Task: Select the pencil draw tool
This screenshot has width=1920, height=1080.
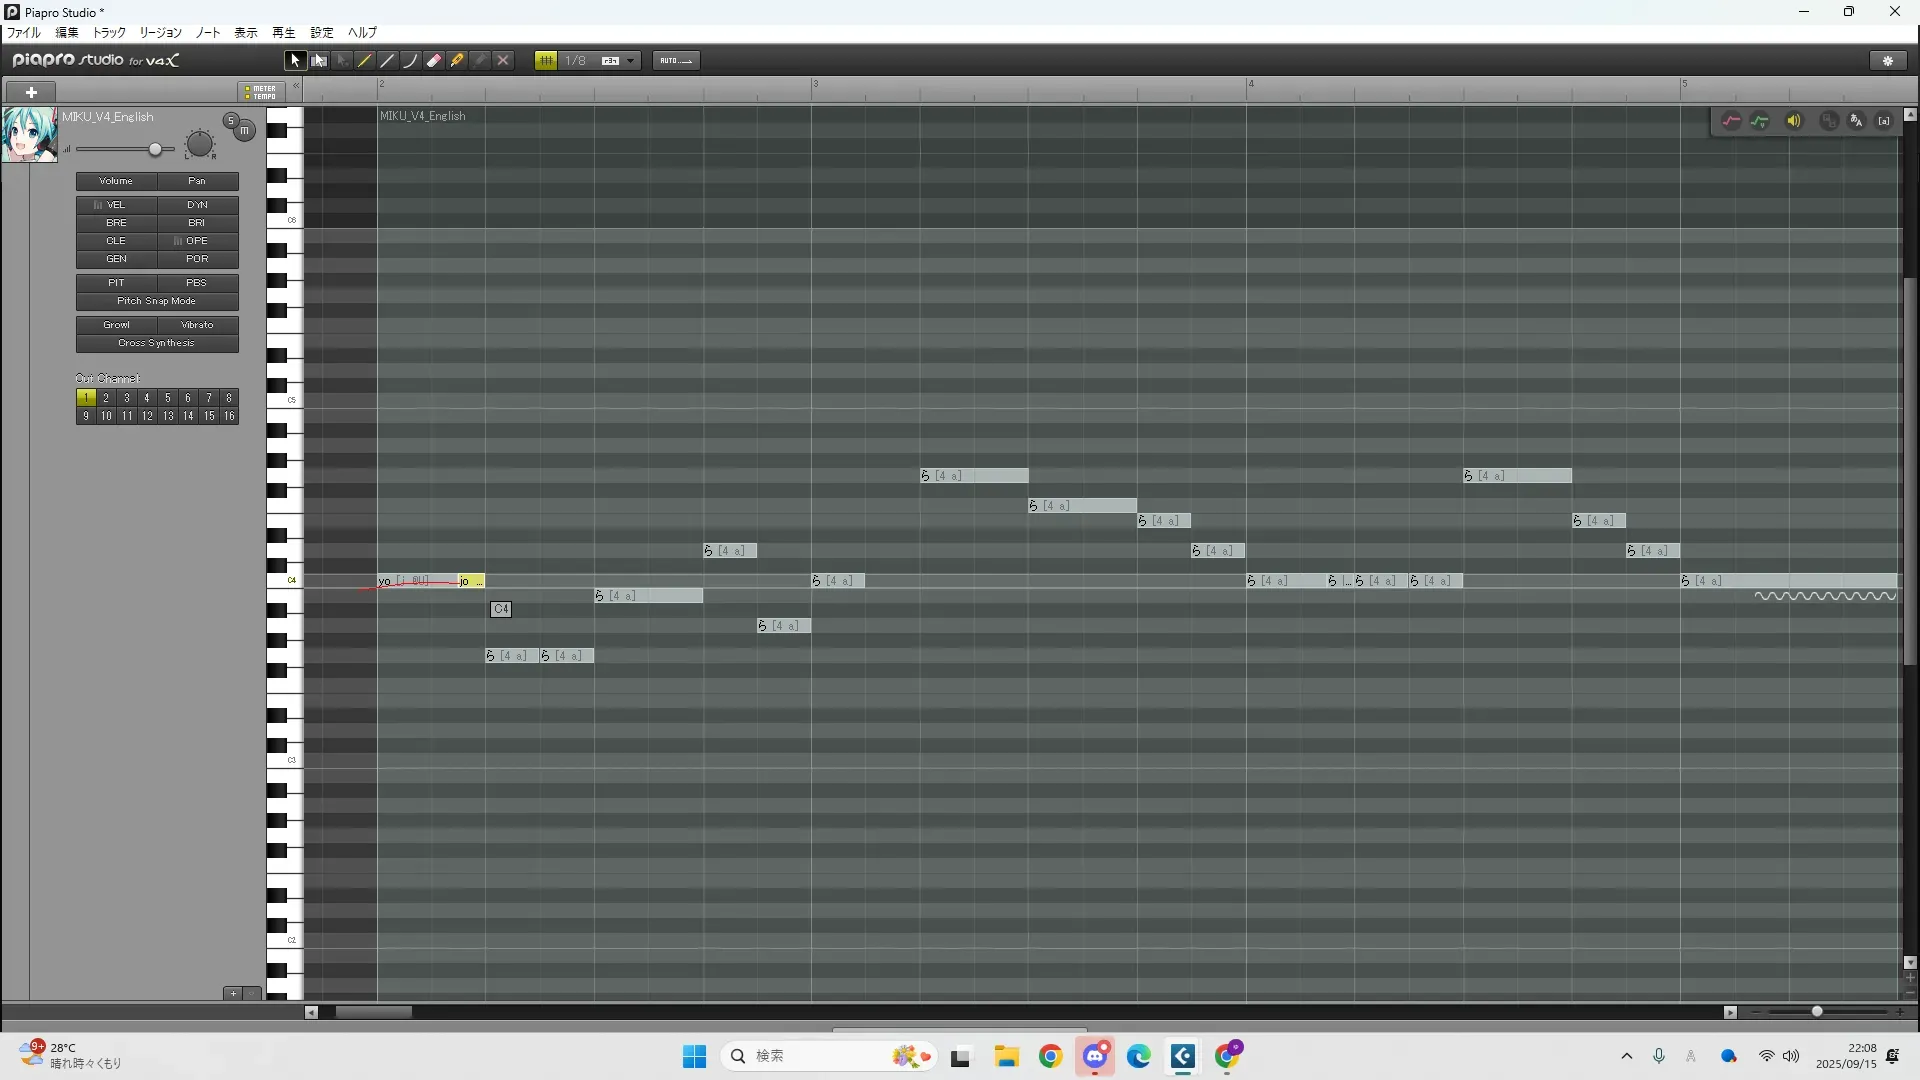Action: coord(365,61)
